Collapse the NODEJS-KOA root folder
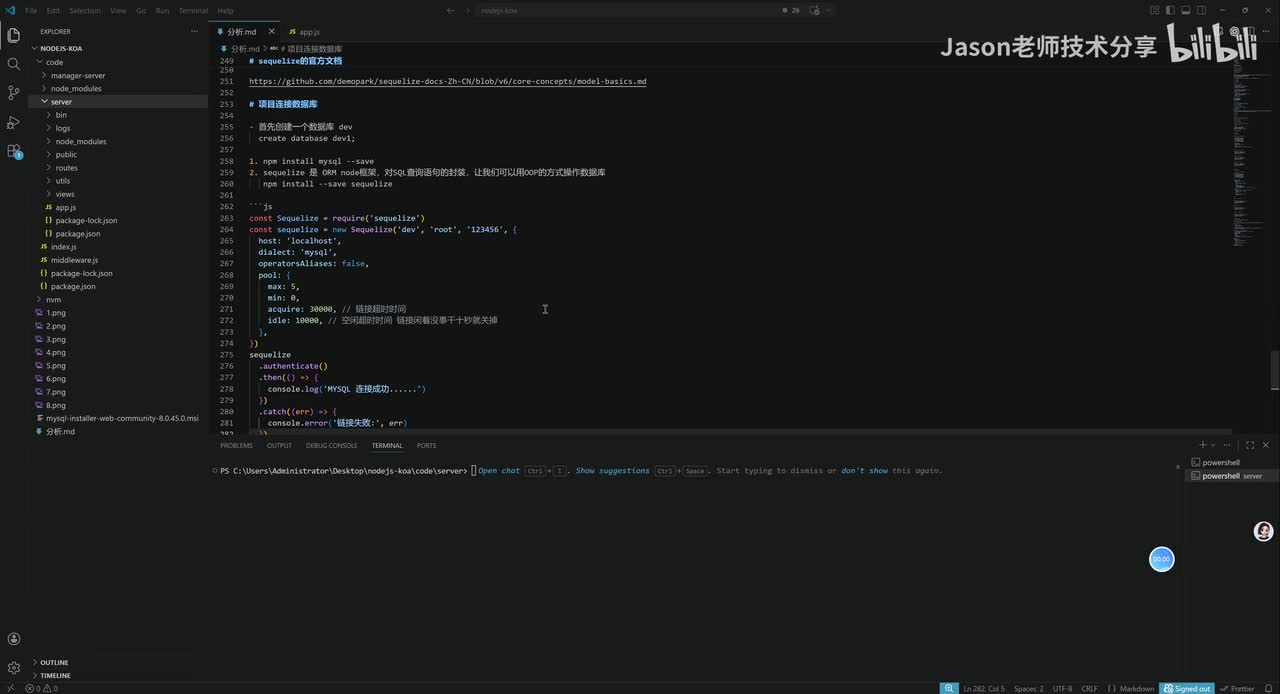The width and height of the screenshot is (1280, 694). (x=118, y=48)
